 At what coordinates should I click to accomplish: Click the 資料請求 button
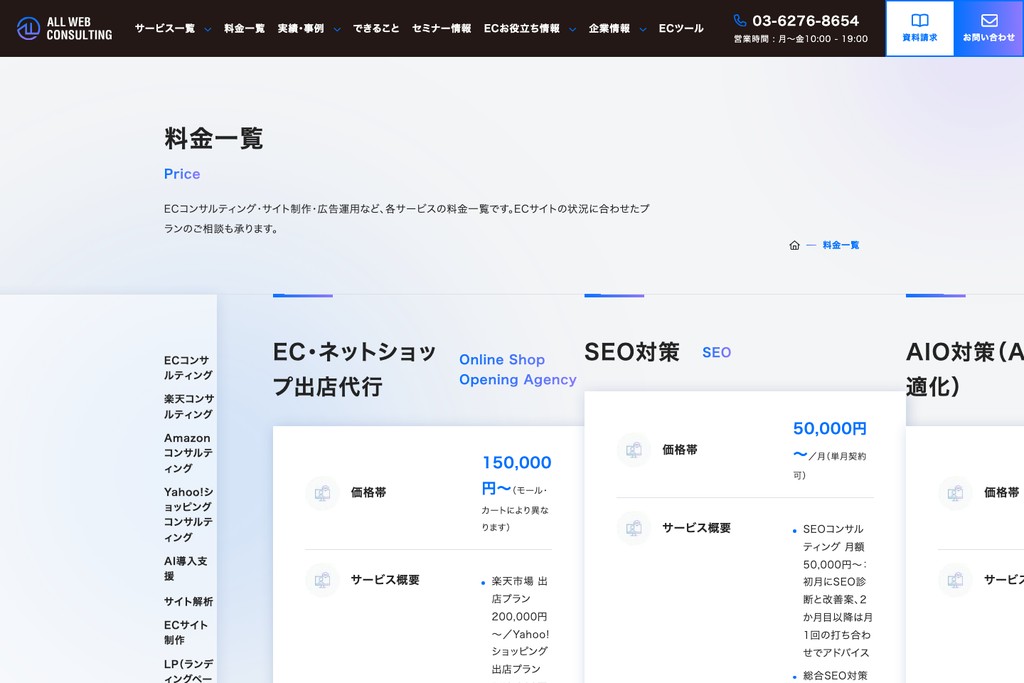pyautogui.click(x=920, y=28)
